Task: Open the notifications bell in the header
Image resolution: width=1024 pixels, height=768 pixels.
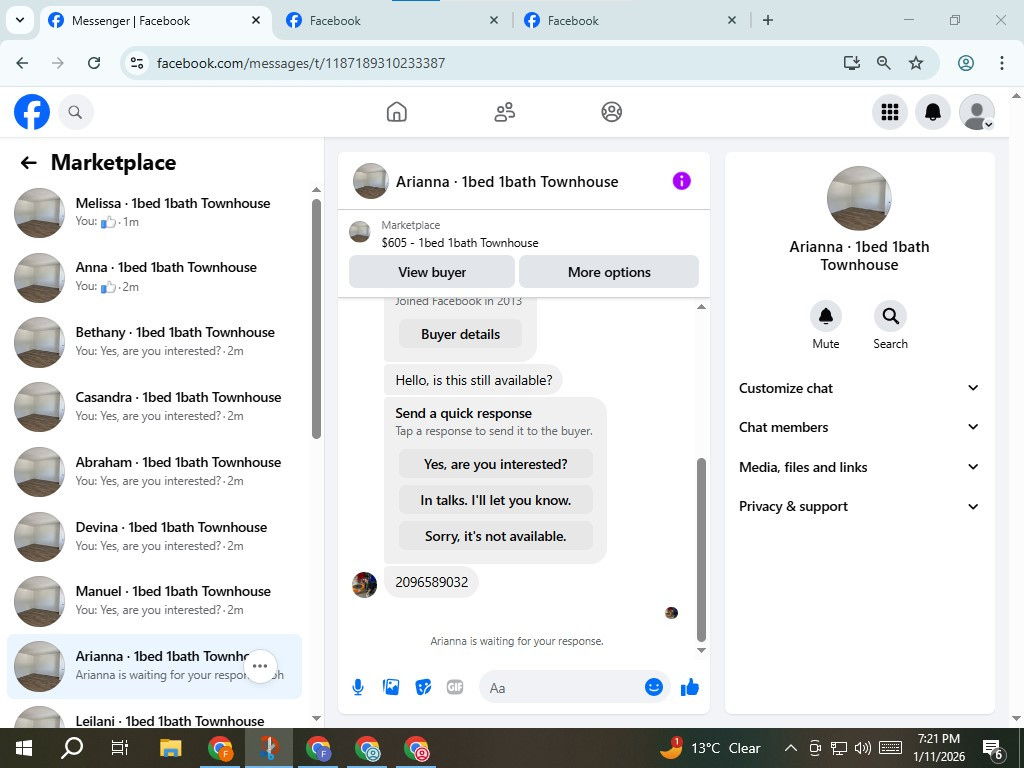Action: click(933, 112)
